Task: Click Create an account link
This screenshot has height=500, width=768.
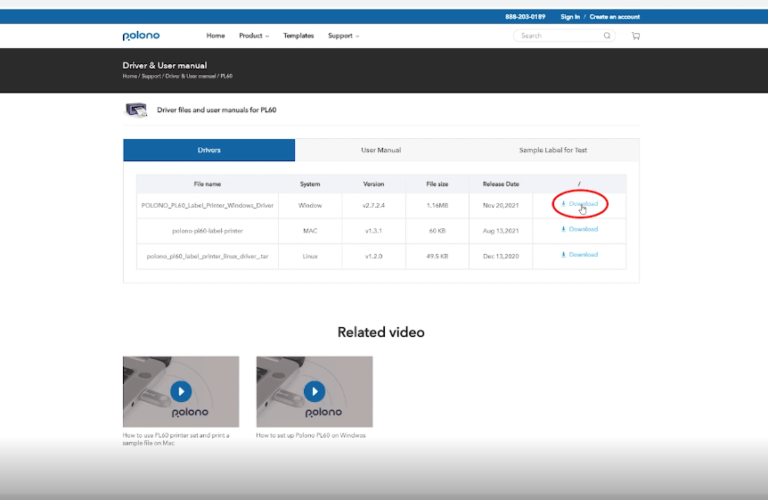Action: pyautogui.click(x=615, y=17)
